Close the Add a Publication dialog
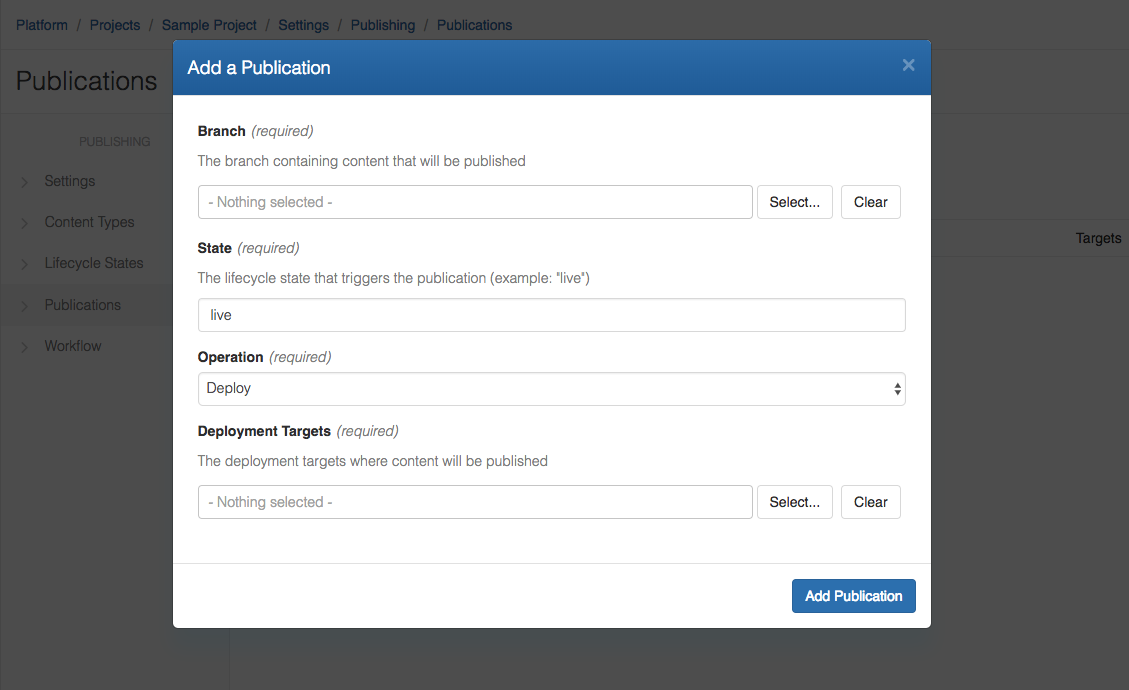This screenshot has height=690, width=1129. tap(908, 65)
